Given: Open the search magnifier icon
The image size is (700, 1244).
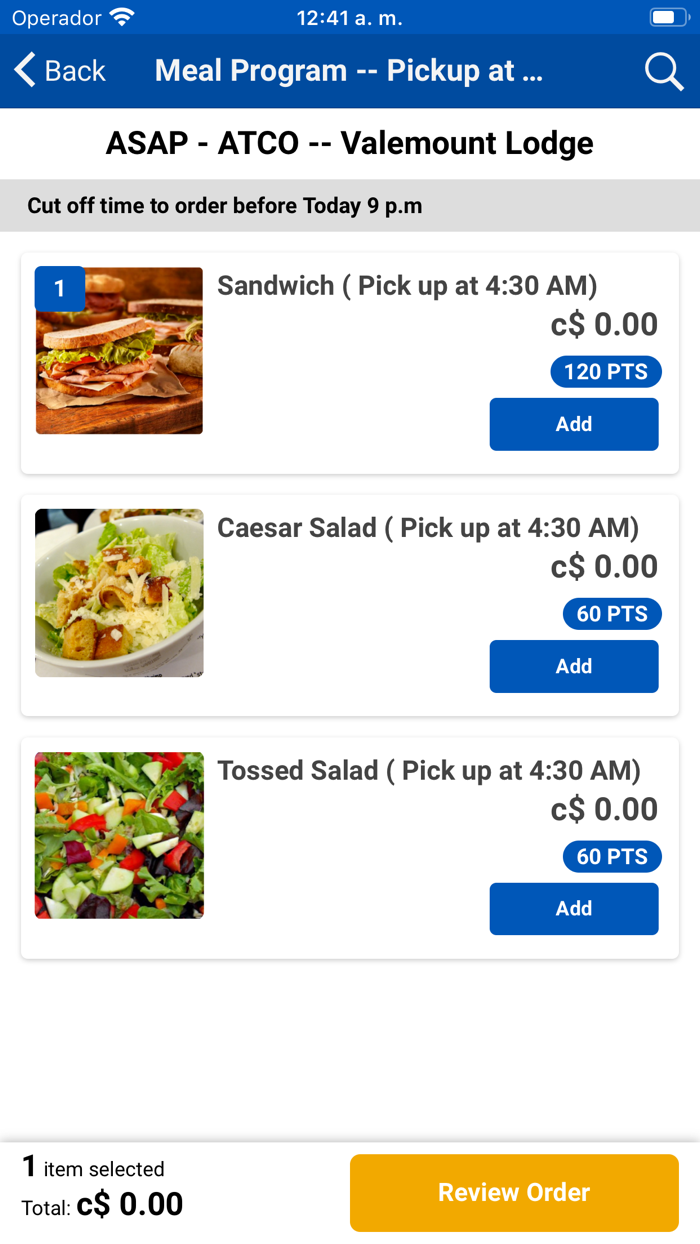Looking at the screenshot, I should click(x=663, y=71).
